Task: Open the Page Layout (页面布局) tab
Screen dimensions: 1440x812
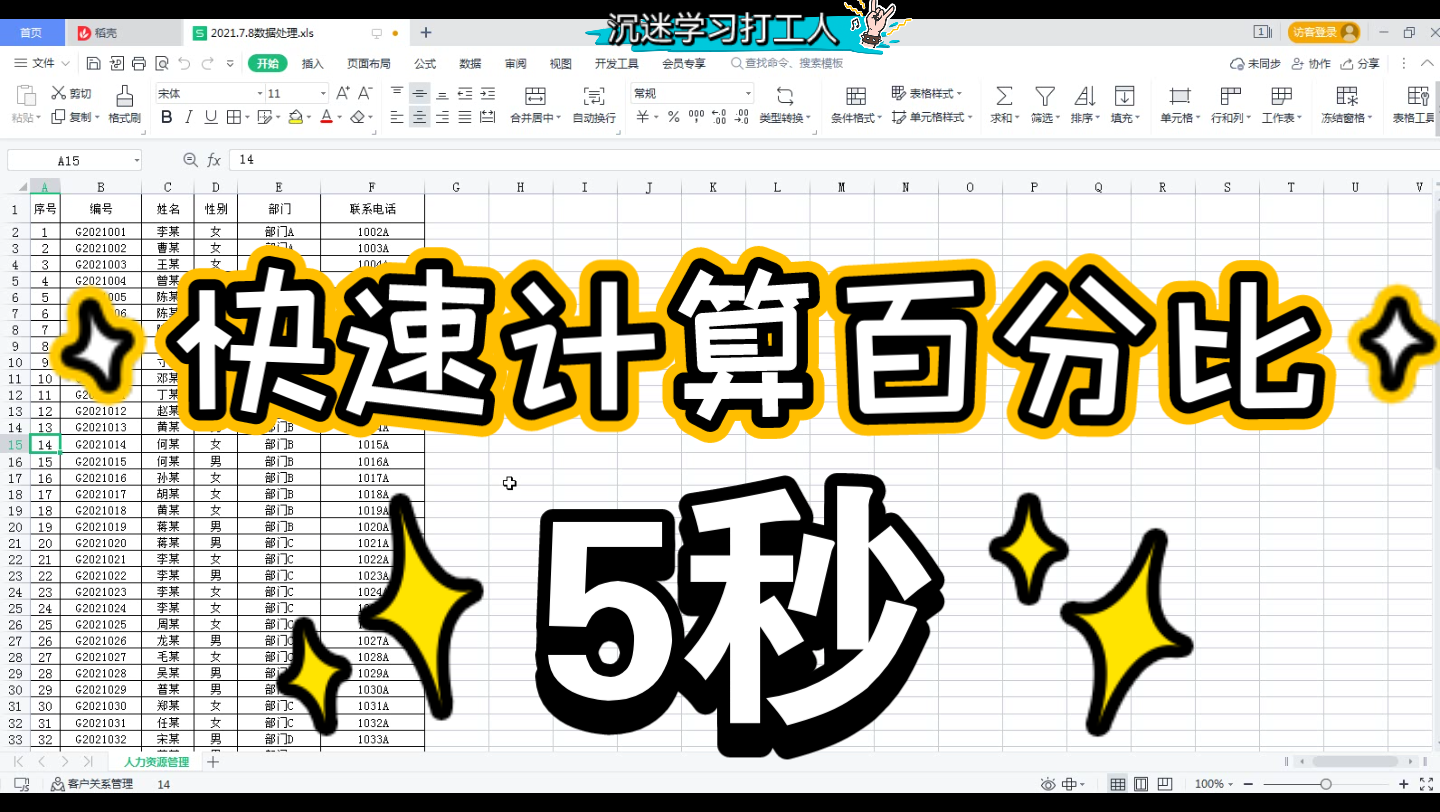Action: click(369, 63)
